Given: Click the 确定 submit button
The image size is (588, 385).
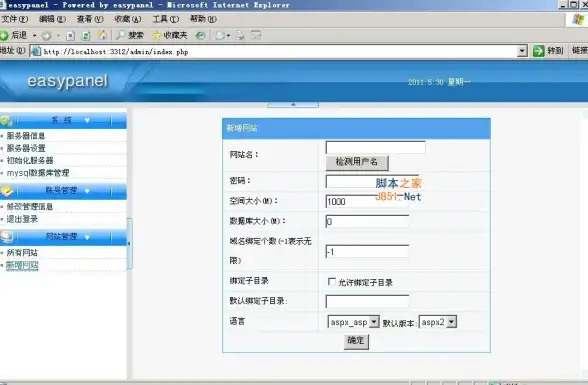Looking at the screenshot, I should [x=356, y=341].
